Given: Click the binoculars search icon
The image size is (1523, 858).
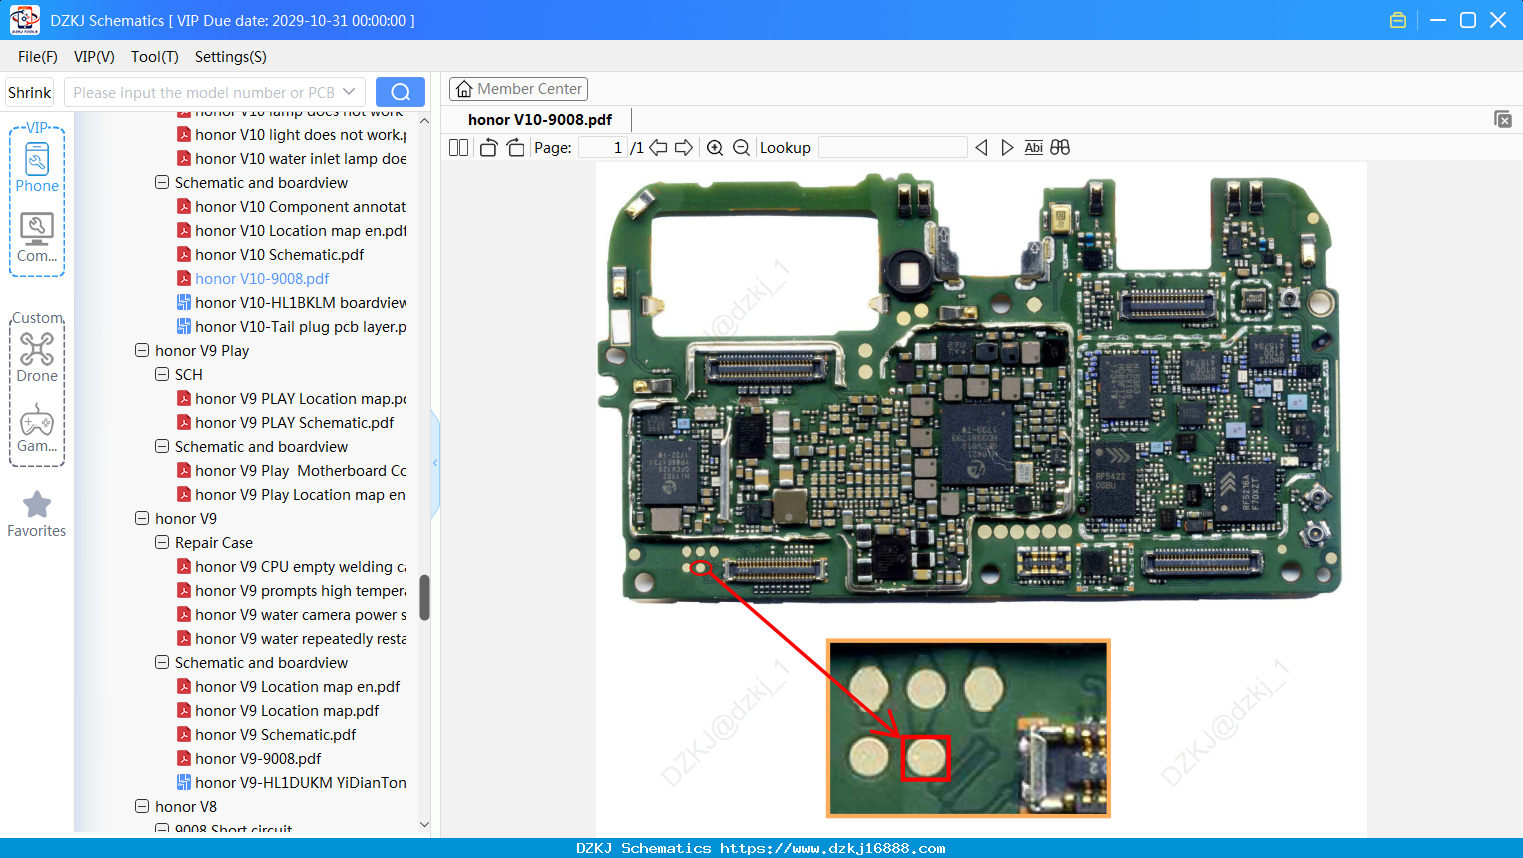Looking at the screenshot, I should [1060, 148].
